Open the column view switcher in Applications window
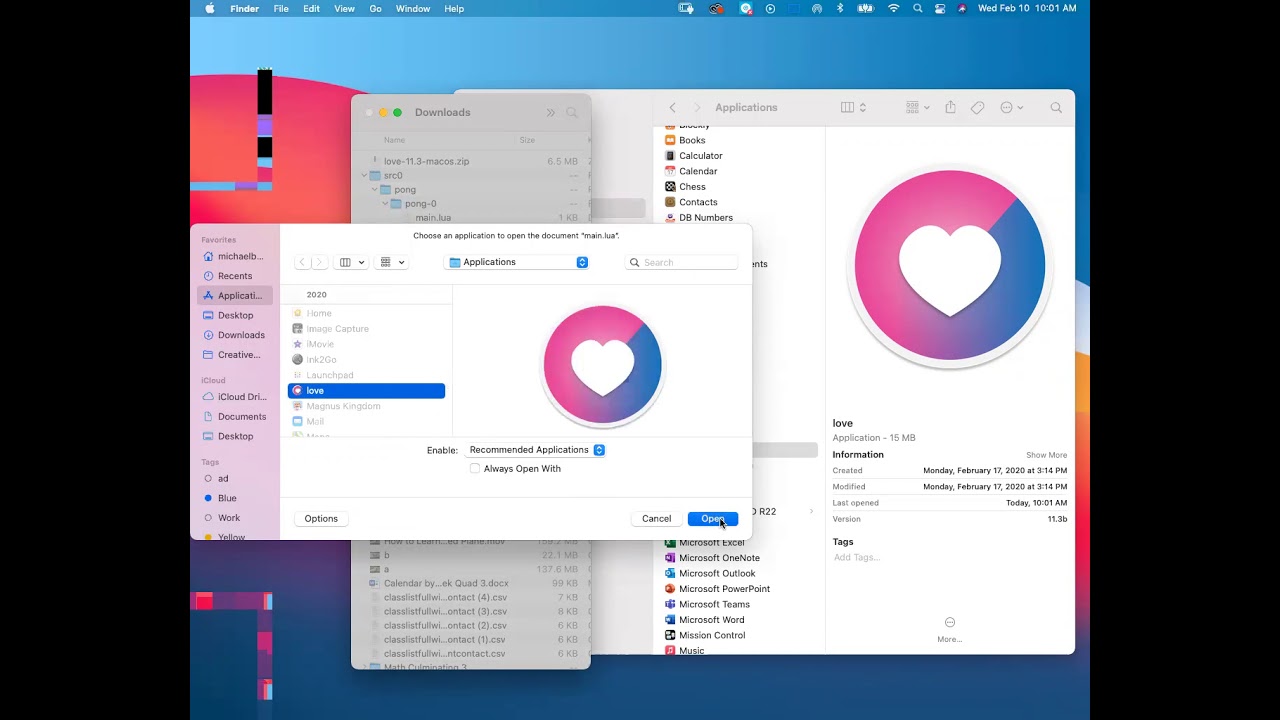1280x720 pixels. pos(853,108)
